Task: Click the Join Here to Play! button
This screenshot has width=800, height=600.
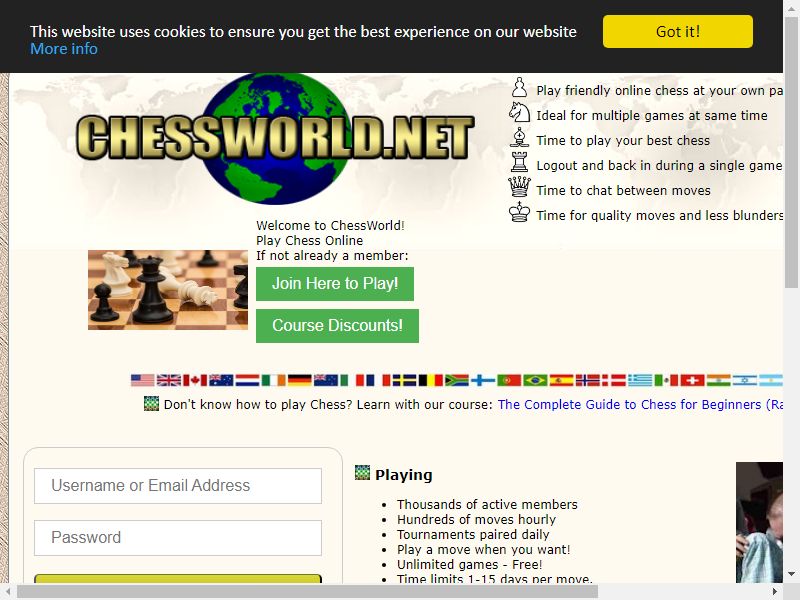Action: 335,284
